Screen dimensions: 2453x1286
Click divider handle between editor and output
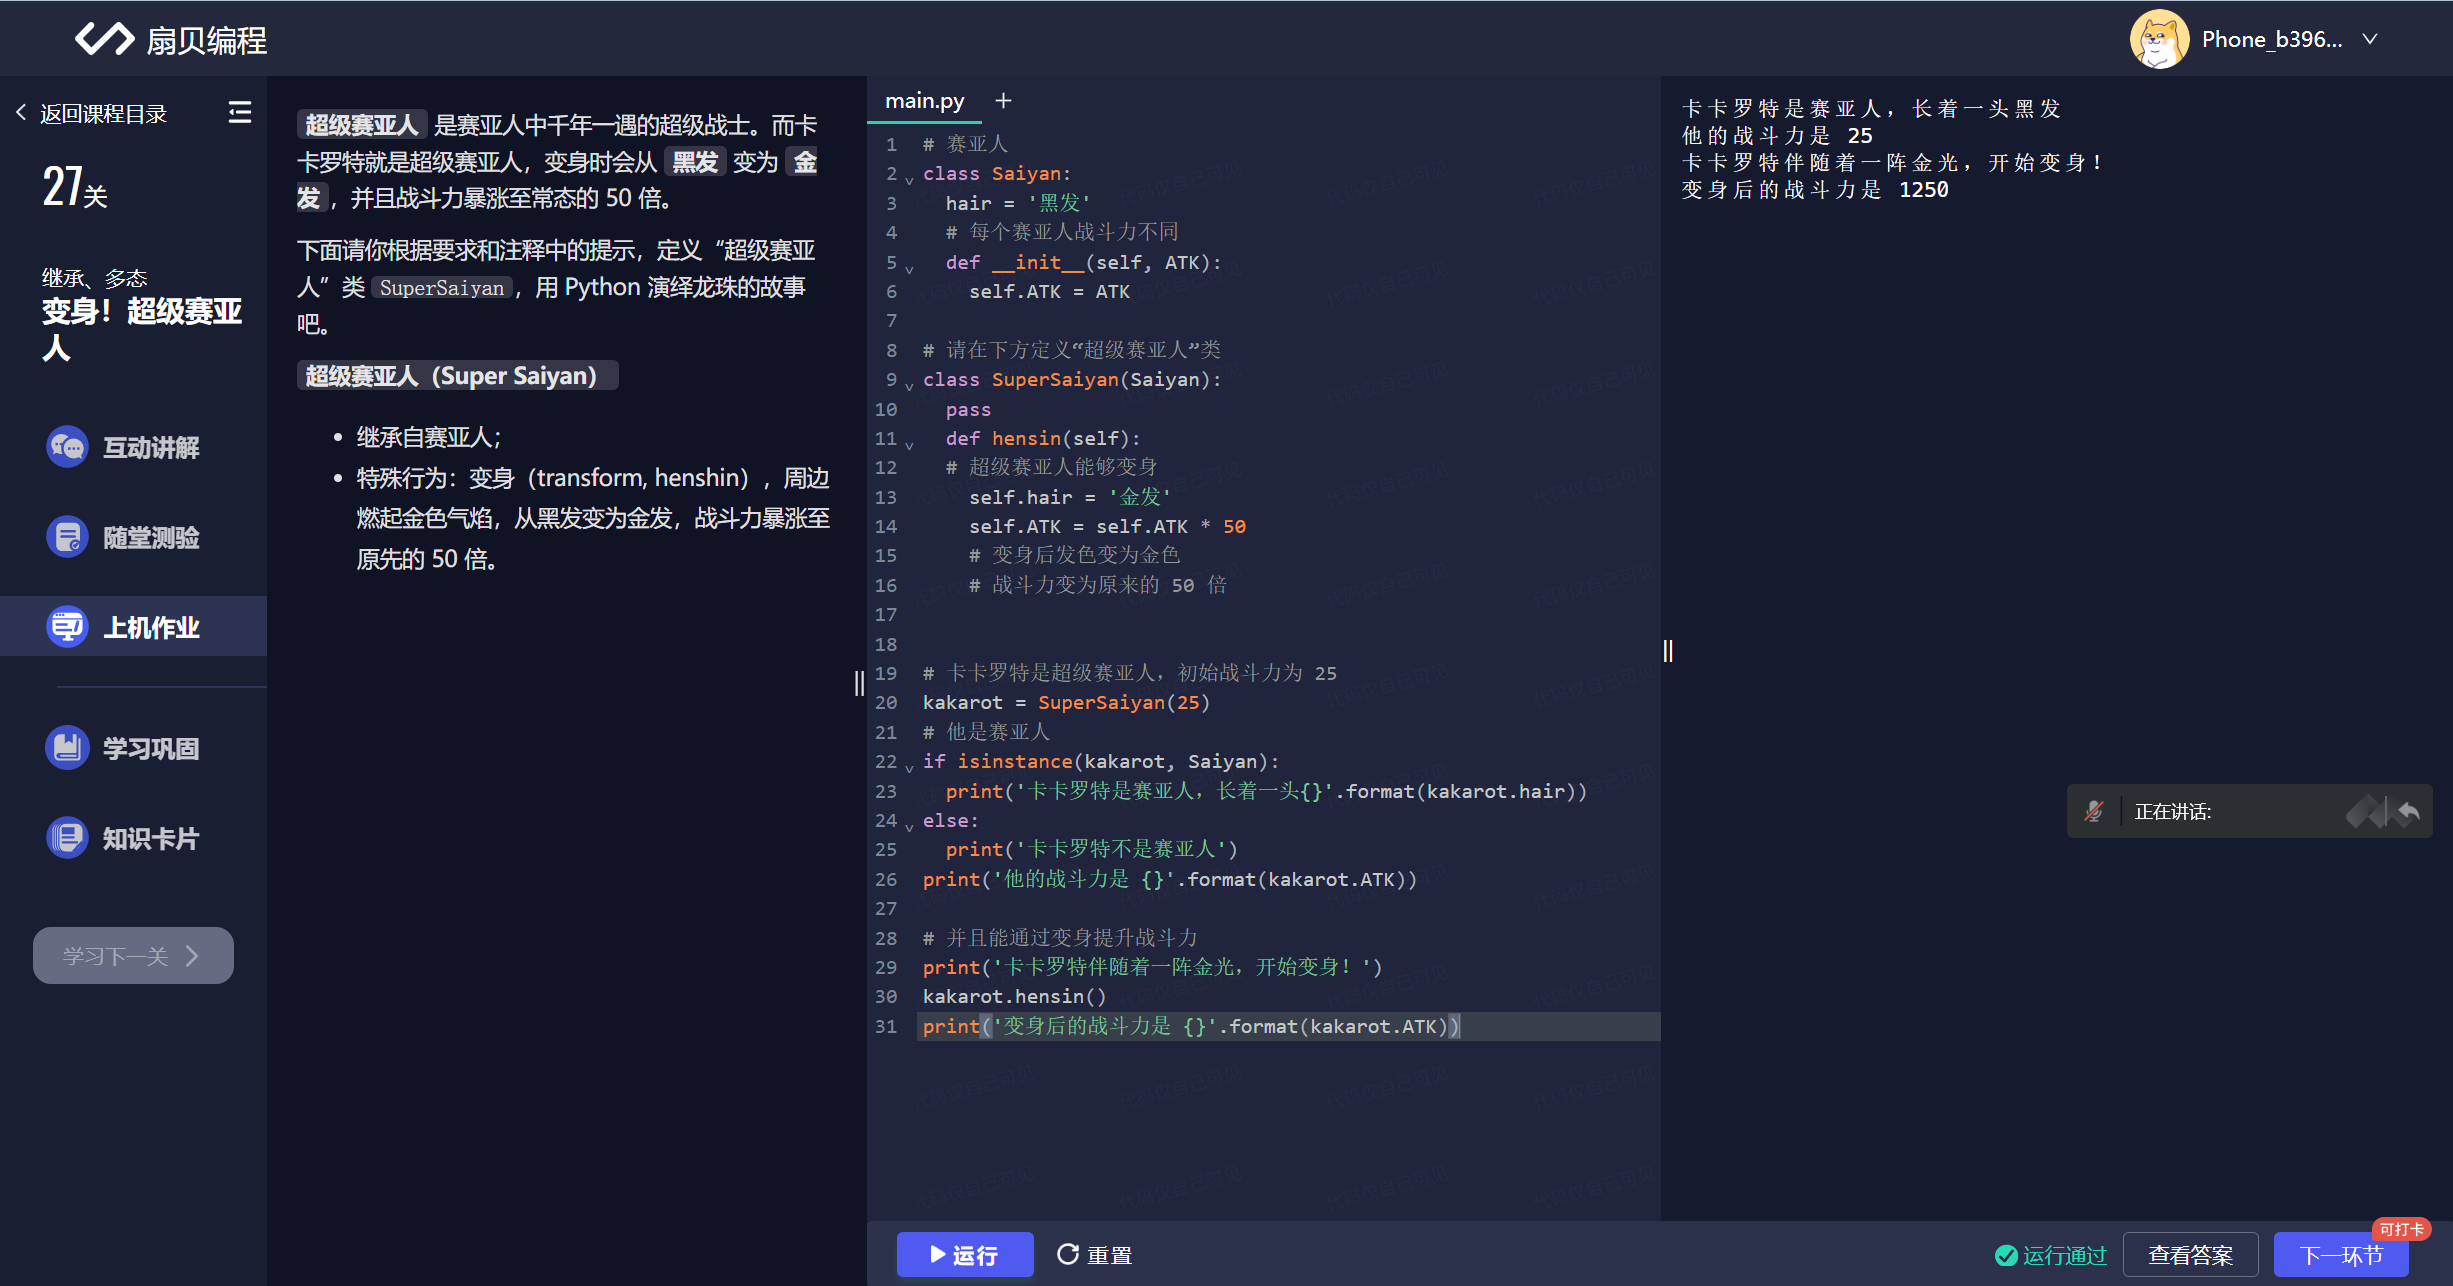[x=1667, y=651]
